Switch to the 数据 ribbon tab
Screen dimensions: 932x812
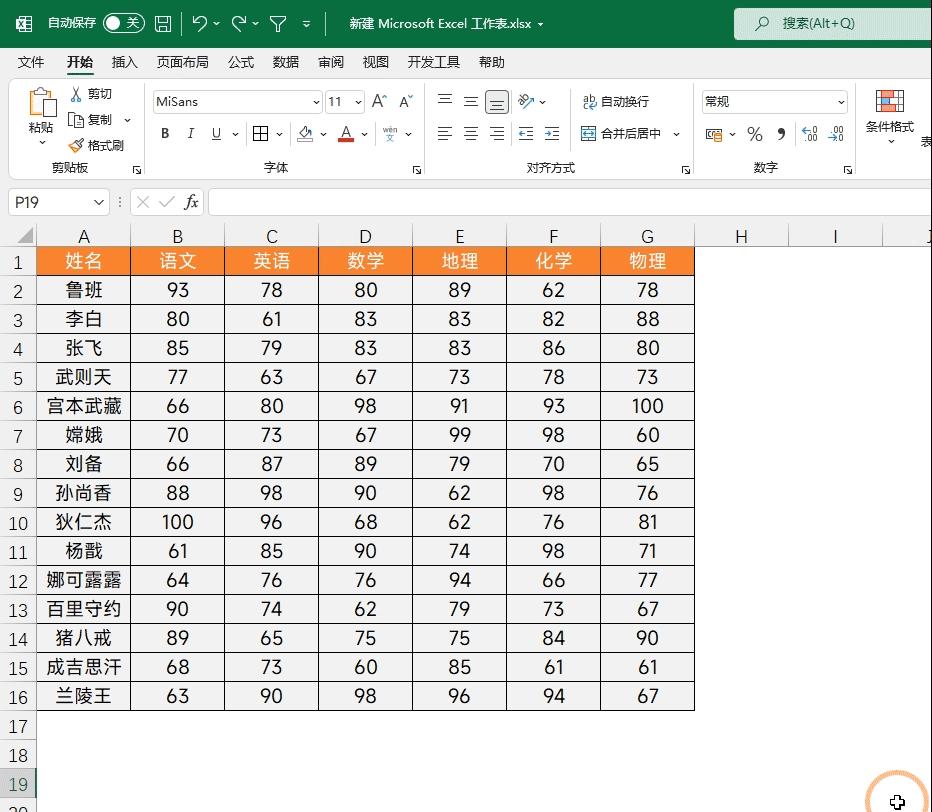pyautogui.click(x=285, y=62)
